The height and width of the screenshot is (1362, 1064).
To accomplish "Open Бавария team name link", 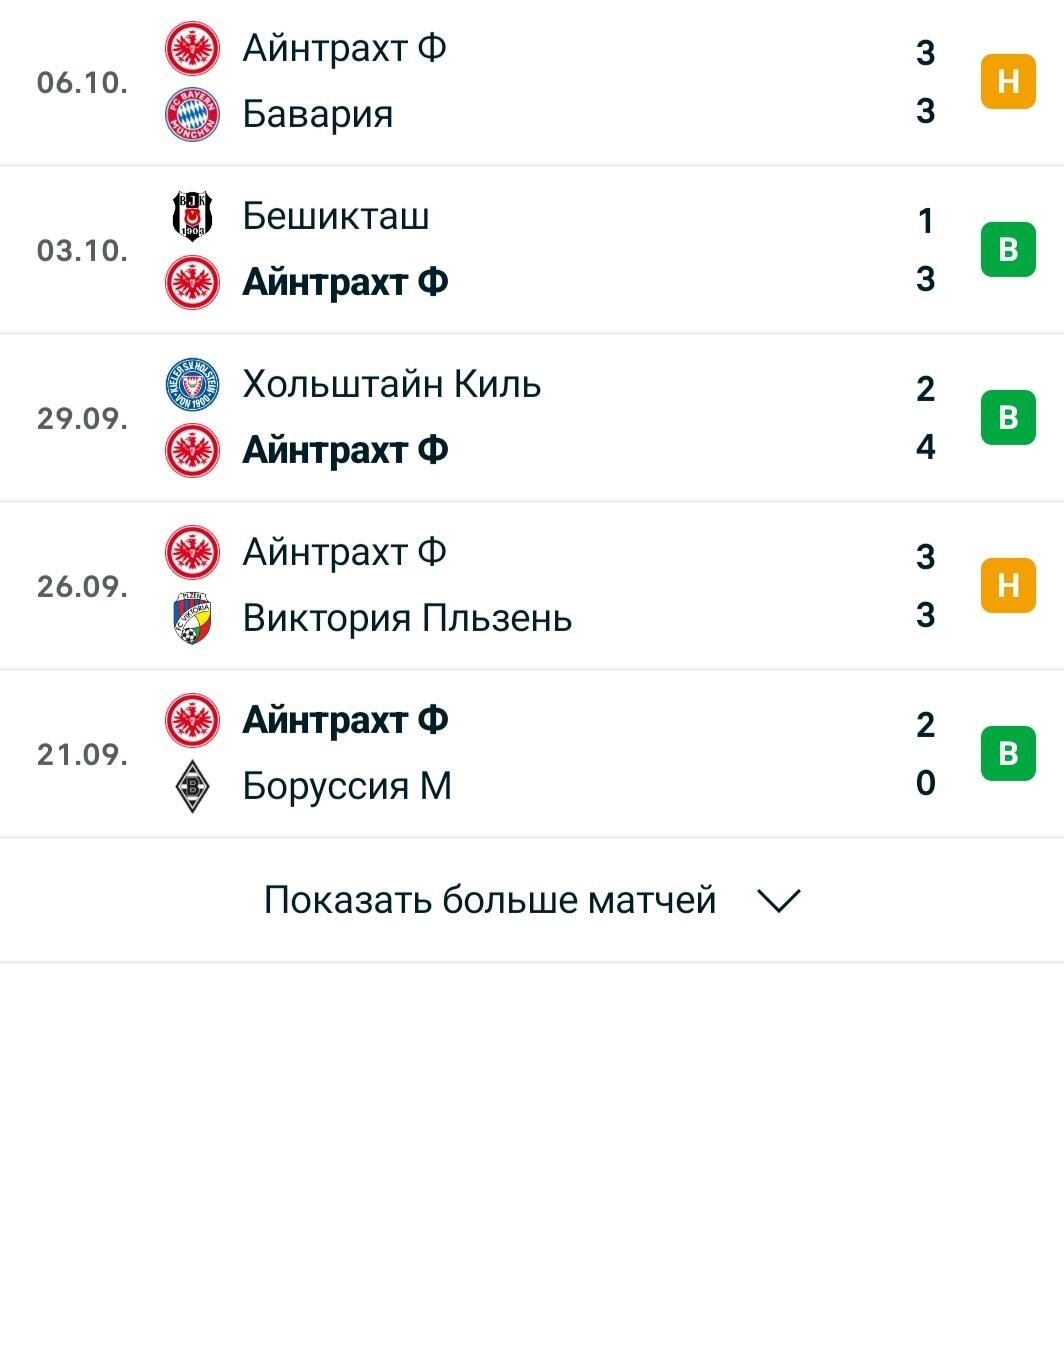I will click(318, 114).
